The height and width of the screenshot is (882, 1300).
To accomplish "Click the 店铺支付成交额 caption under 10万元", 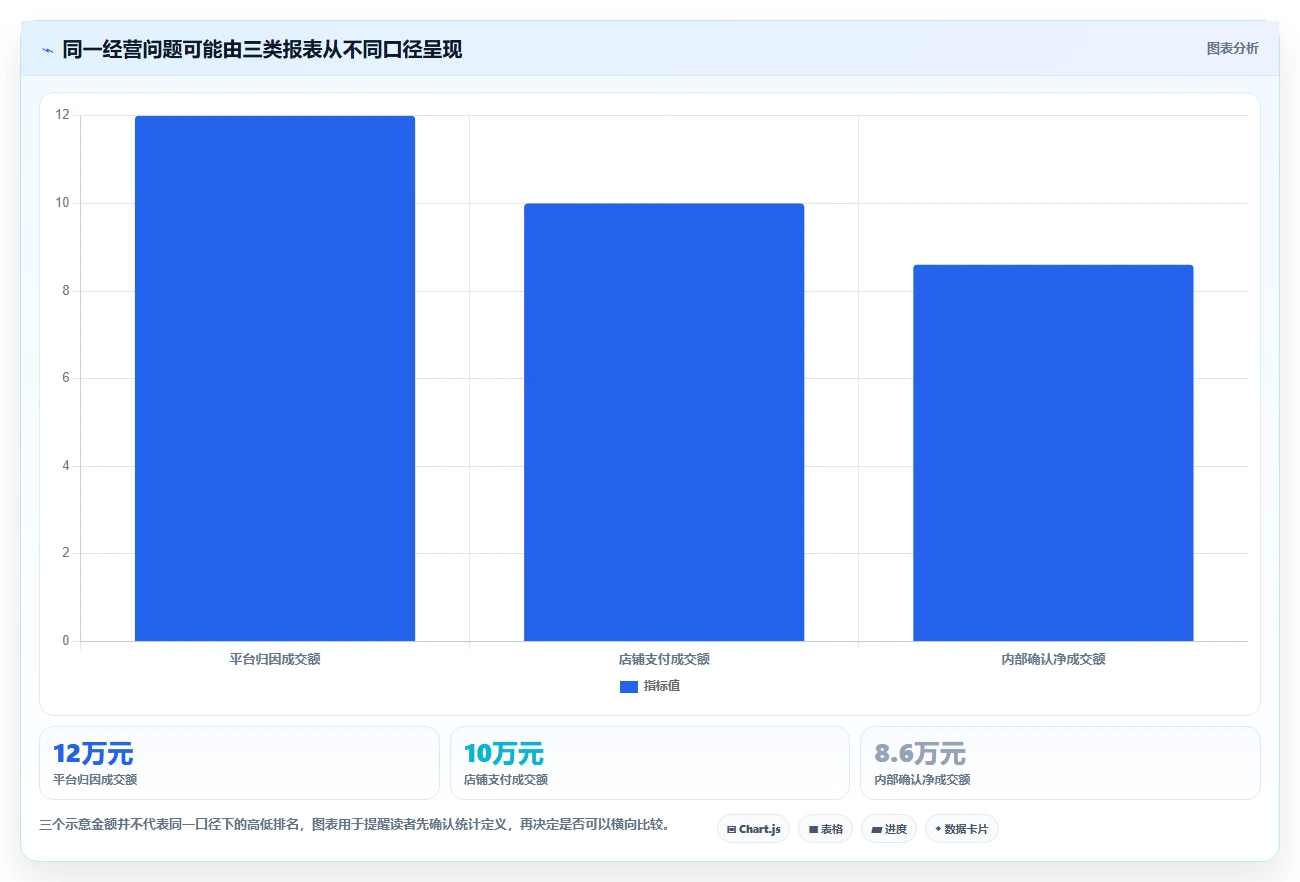I will click(x=506, y=780).
